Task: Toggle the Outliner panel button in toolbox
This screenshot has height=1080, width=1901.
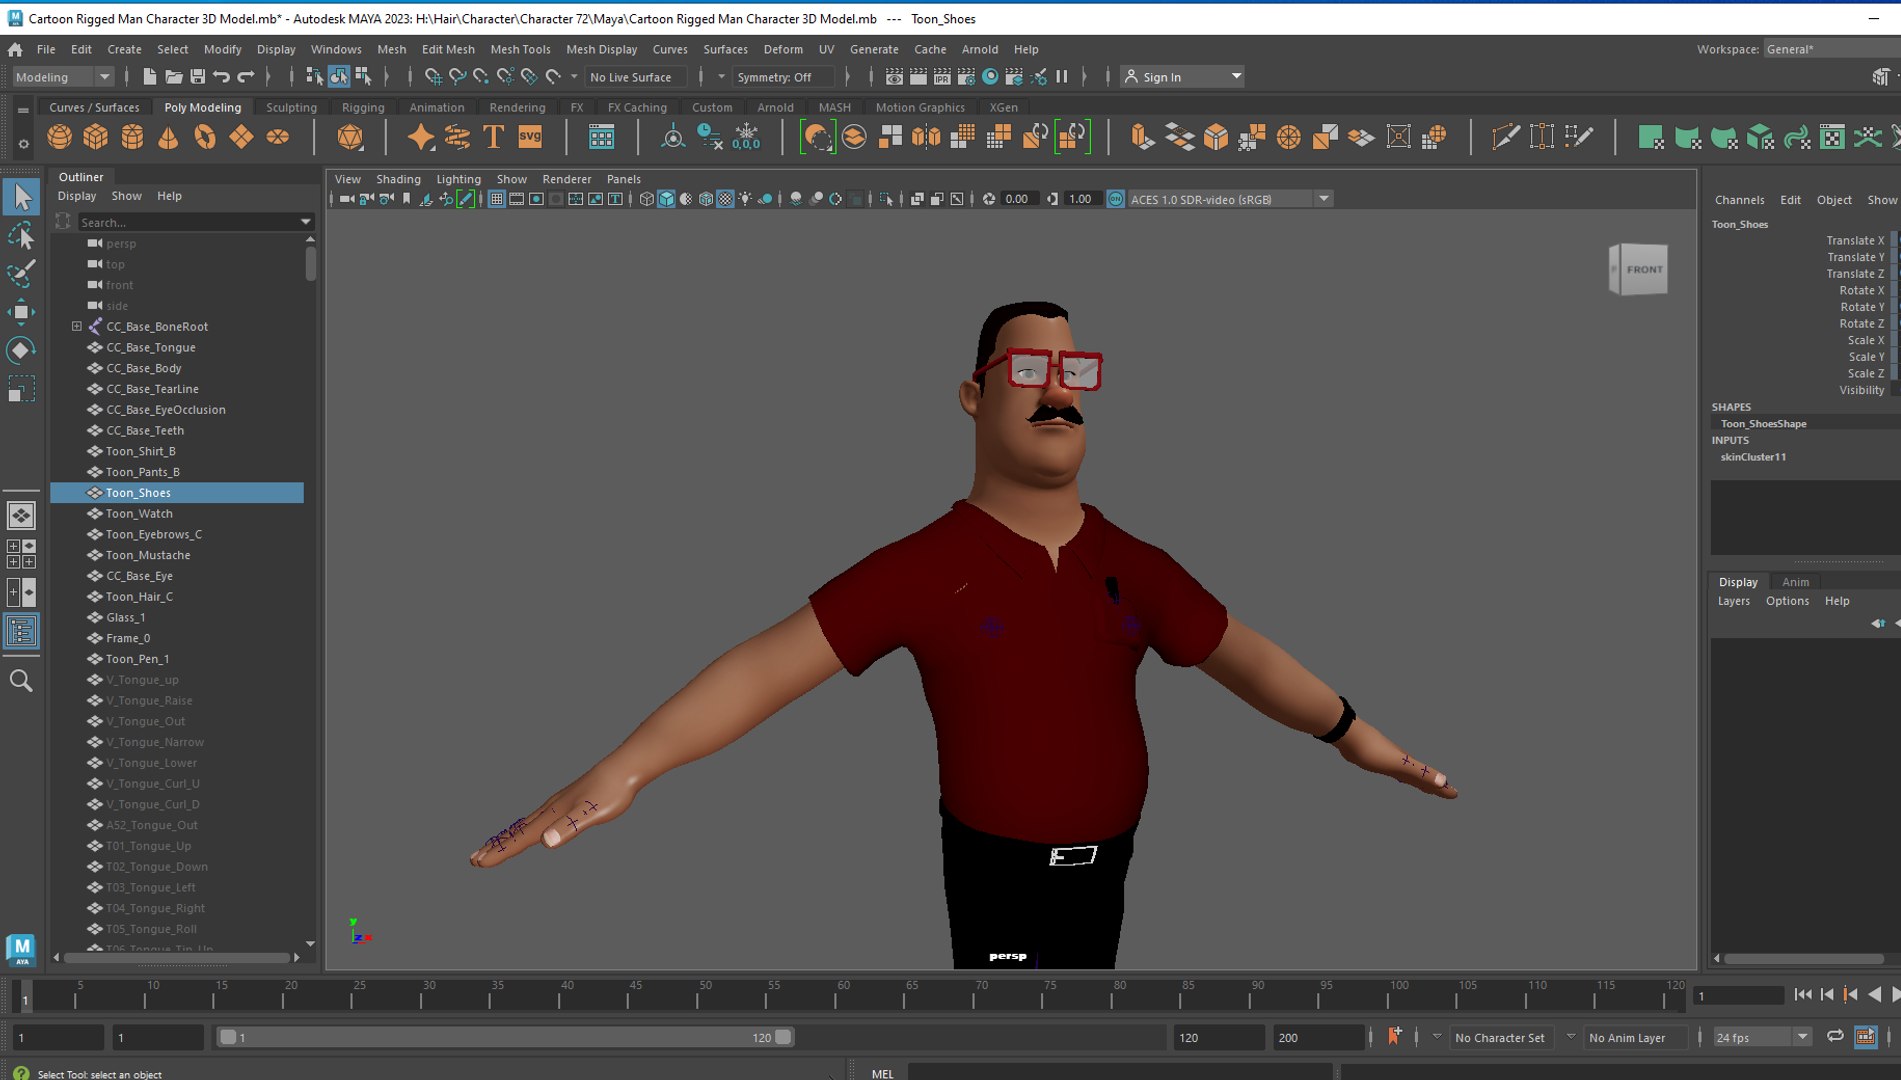Action: (x=21, y=631)
